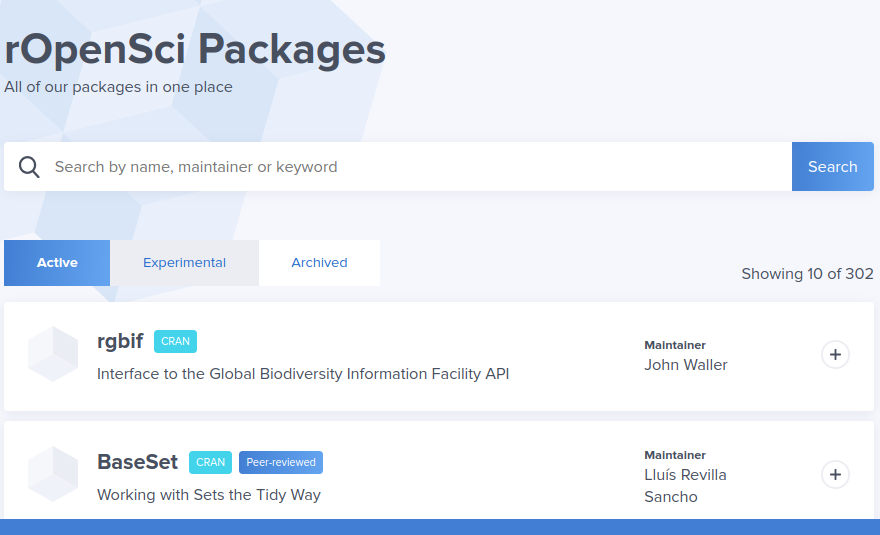
Task: Select the Archived packages tab
Action: [319, 263]
